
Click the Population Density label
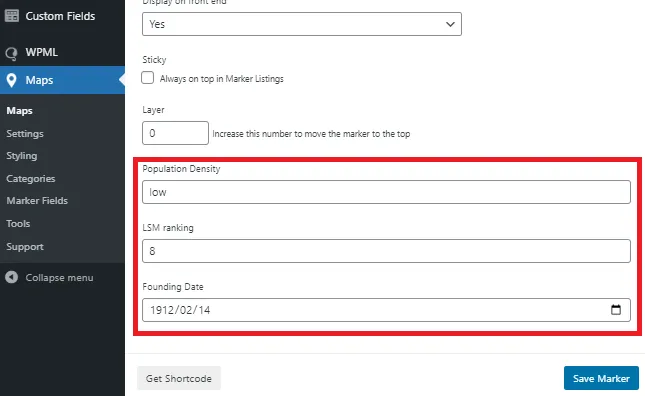click(181, 169)
